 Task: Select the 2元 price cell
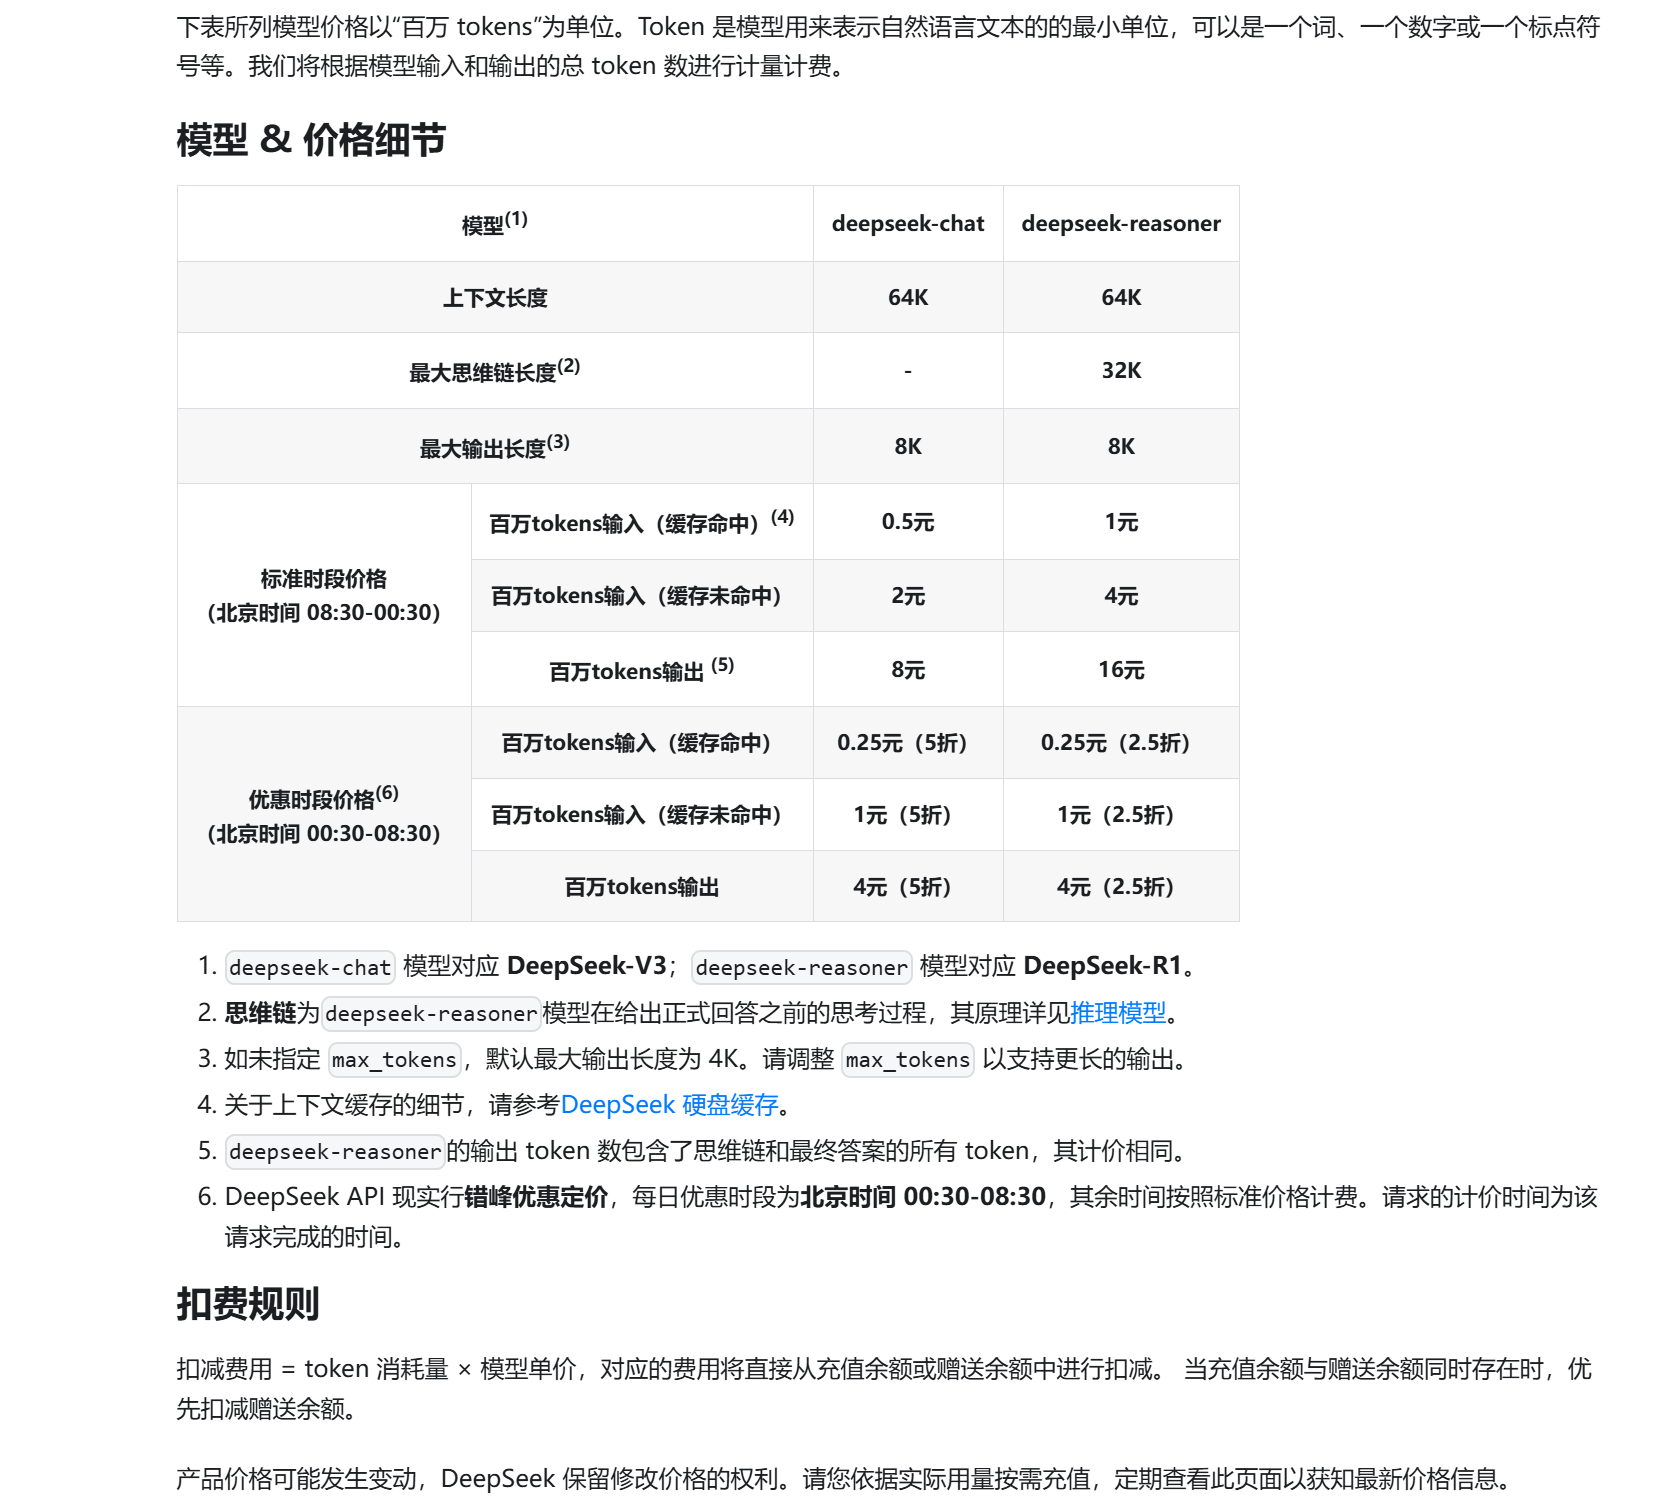pos(908,596)
